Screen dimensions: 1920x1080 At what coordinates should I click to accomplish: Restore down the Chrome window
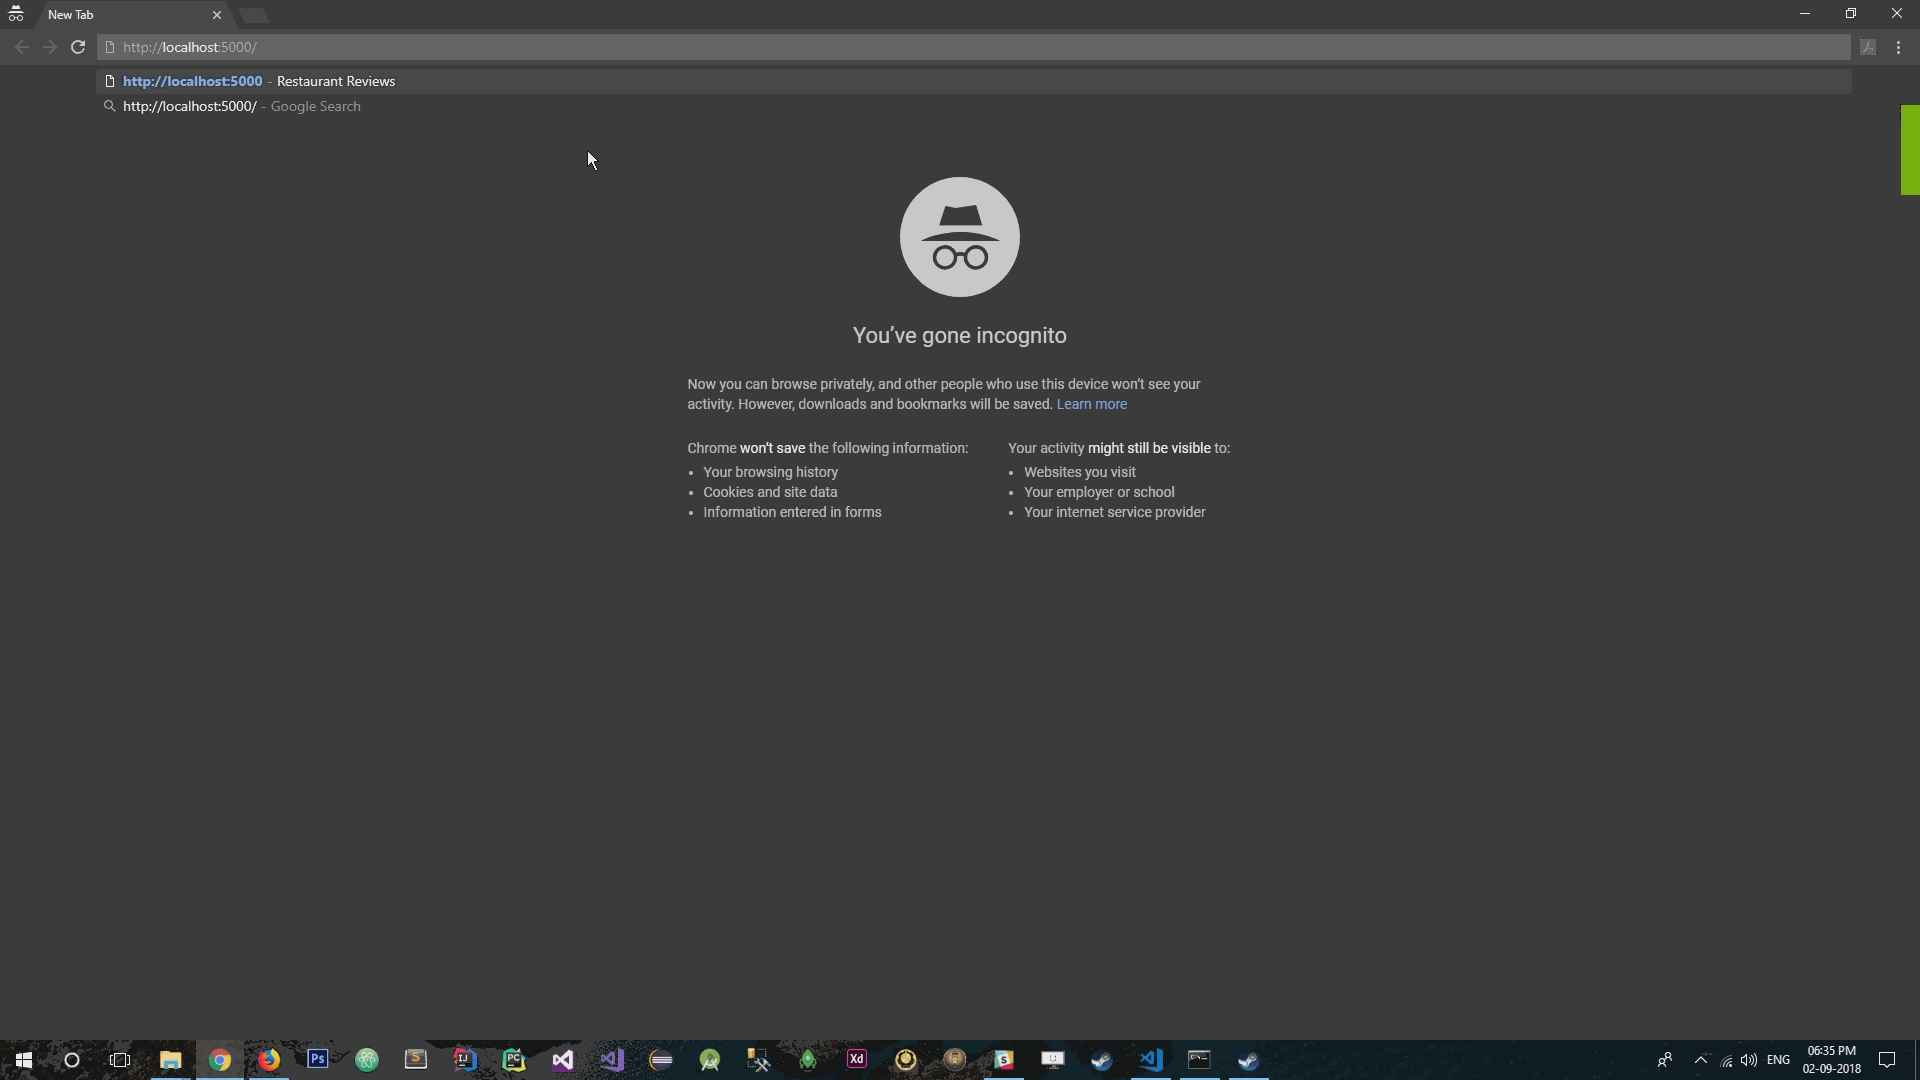[x=1851, y=14]
